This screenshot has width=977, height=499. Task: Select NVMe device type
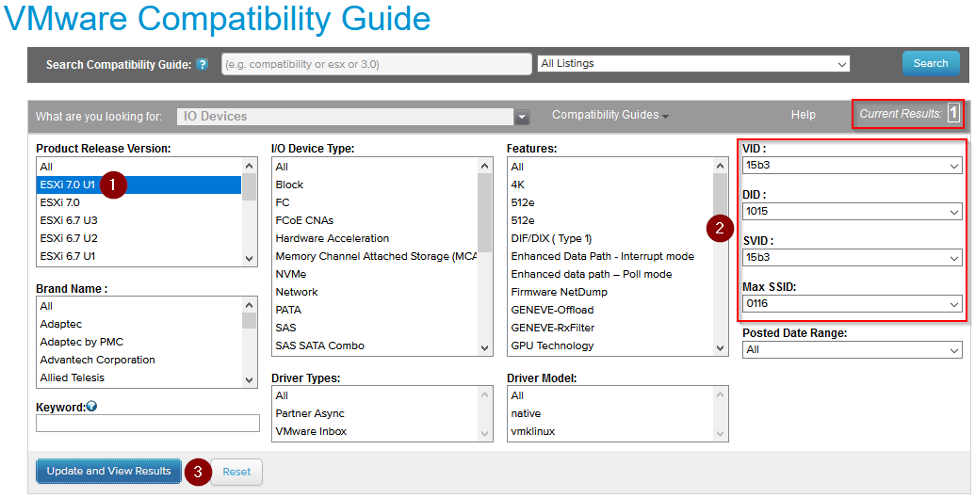[375, 274]
